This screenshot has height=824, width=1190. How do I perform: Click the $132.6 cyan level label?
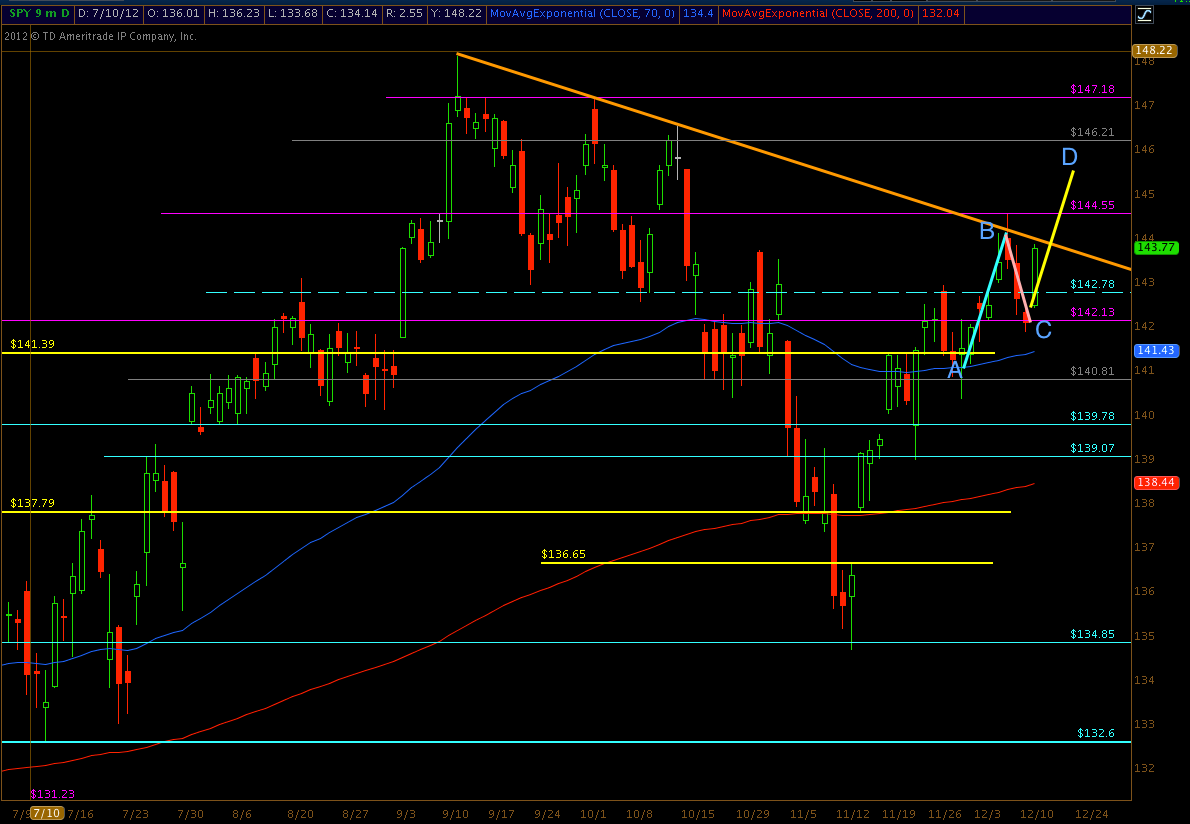1096,733
